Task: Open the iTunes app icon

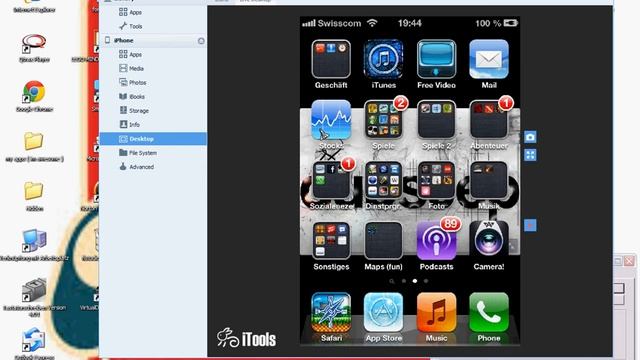Action: (383, 59)
